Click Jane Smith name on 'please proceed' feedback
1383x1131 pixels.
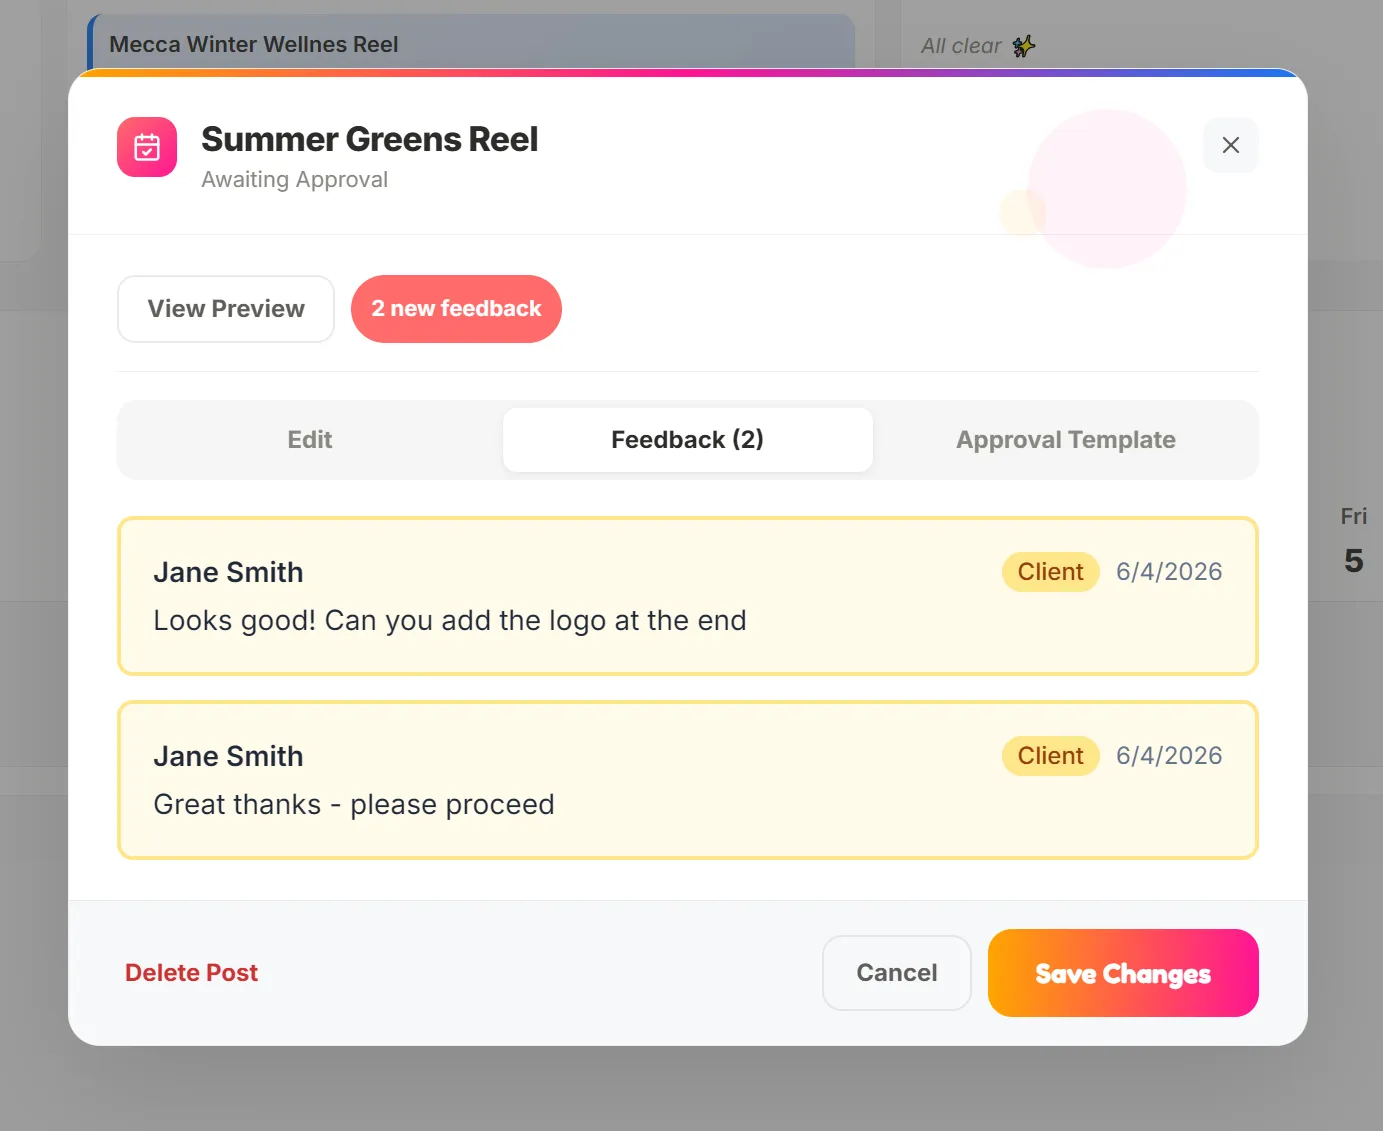(228, 756)
